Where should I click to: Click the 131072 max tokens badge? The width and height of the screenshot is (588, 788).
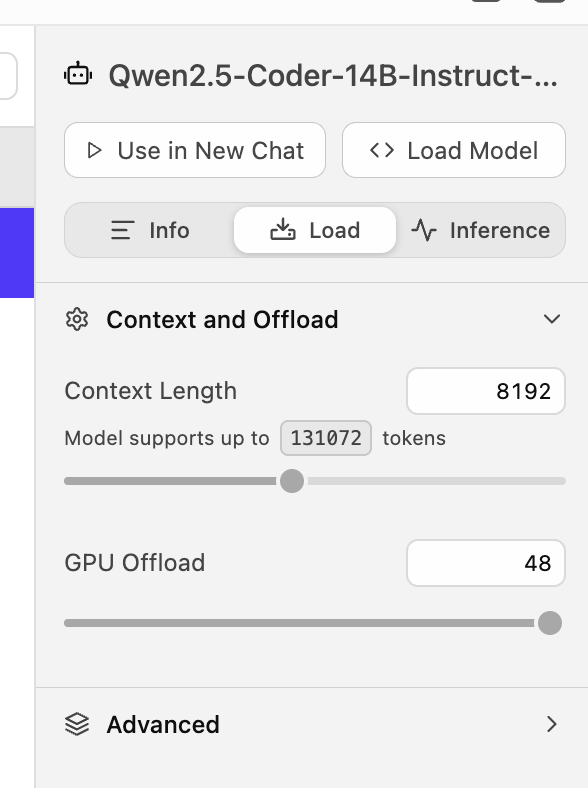coord(326,438)
